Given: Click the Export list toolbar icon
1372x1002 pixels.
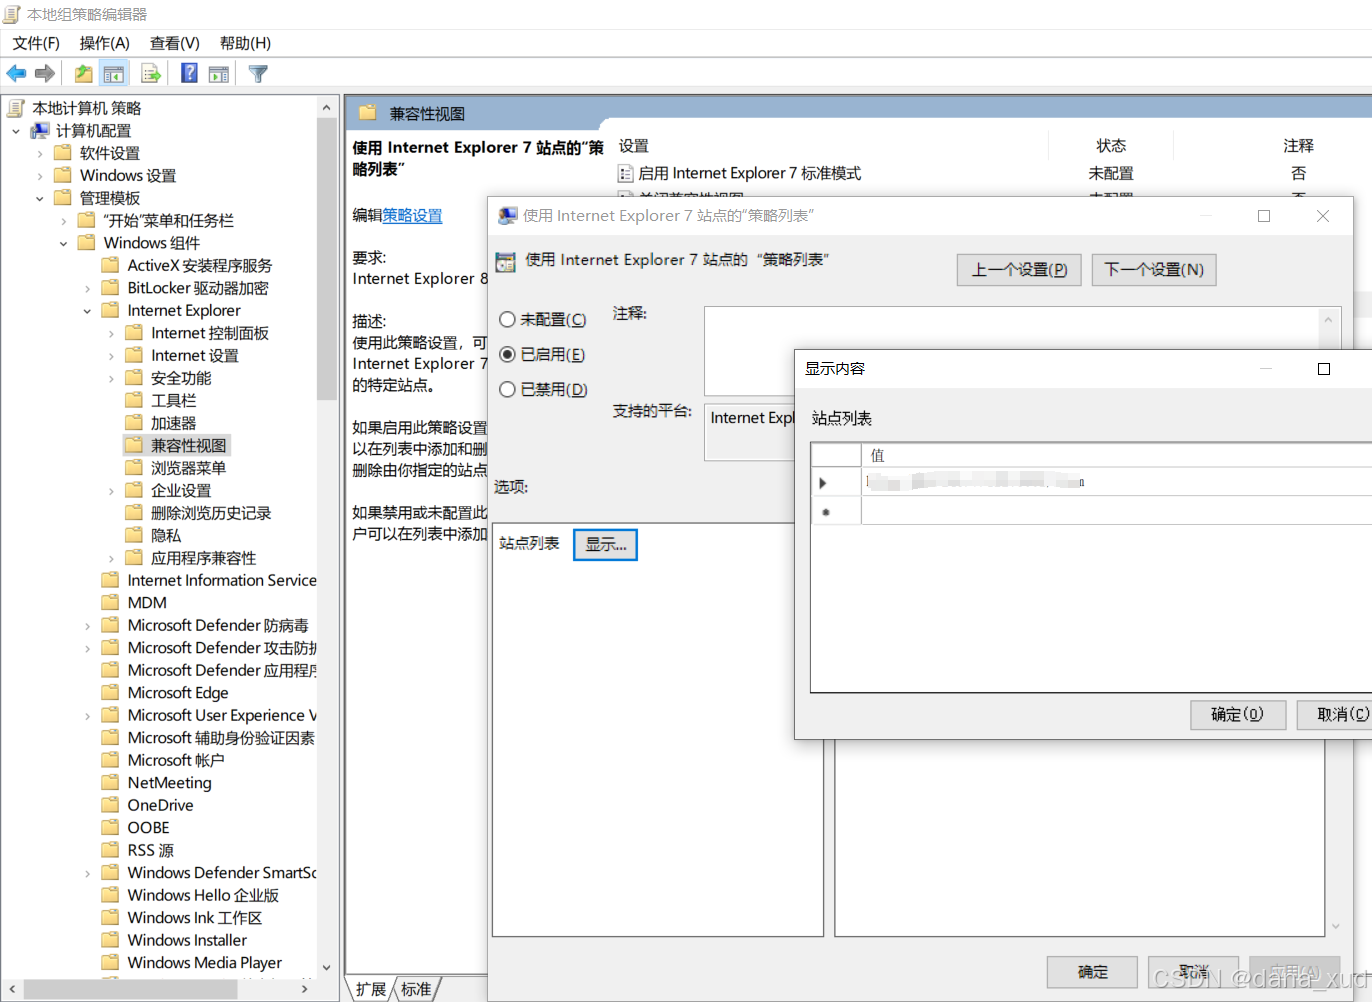Looking at the screenshot, I should 151,73.
